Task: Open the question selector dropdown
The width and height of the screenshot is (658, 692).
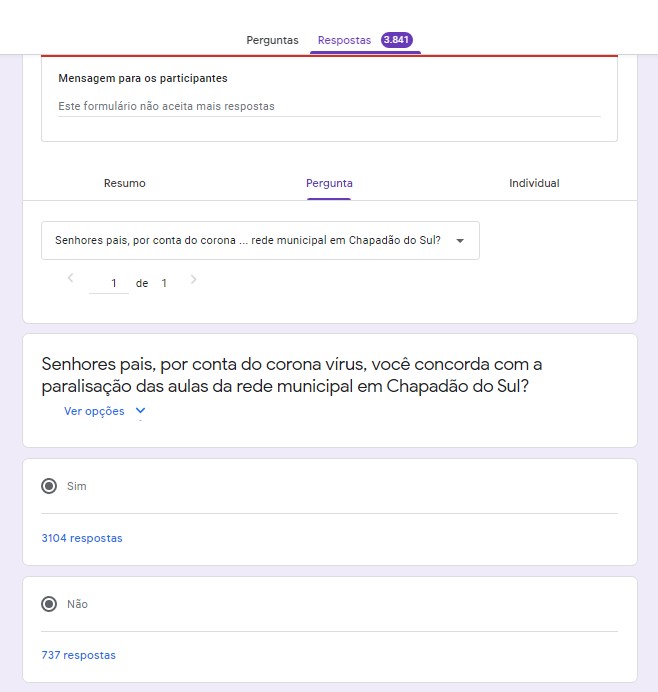Action: [260, 241]
